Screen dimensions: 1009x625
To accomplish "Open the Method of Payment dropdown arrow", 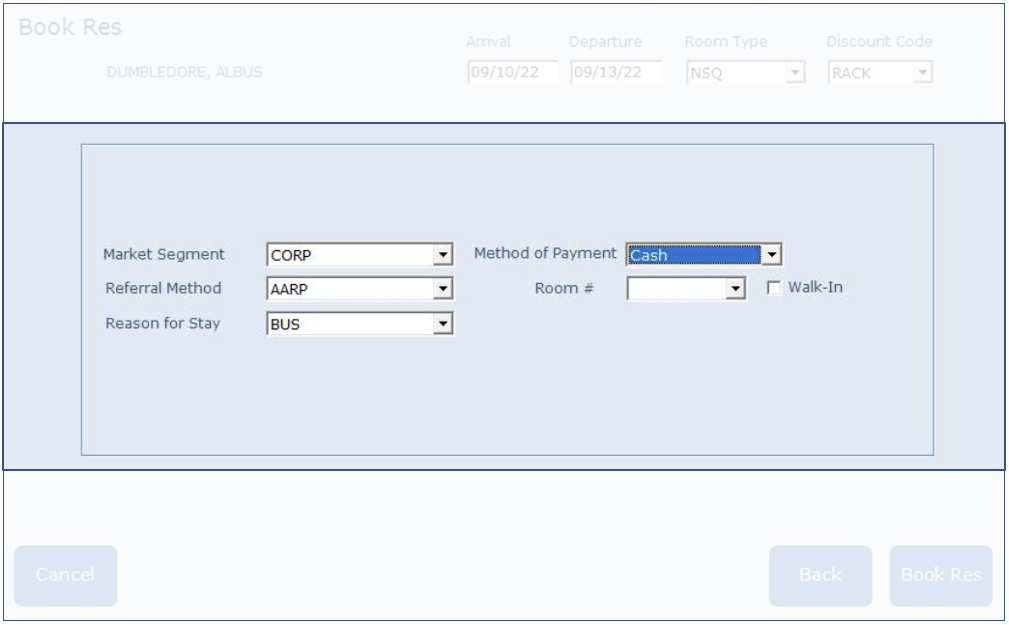I will (771, 255).
